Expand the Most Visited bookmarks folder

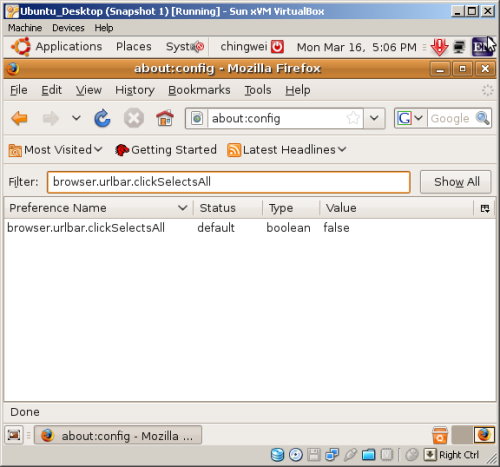tap(55, 150)
